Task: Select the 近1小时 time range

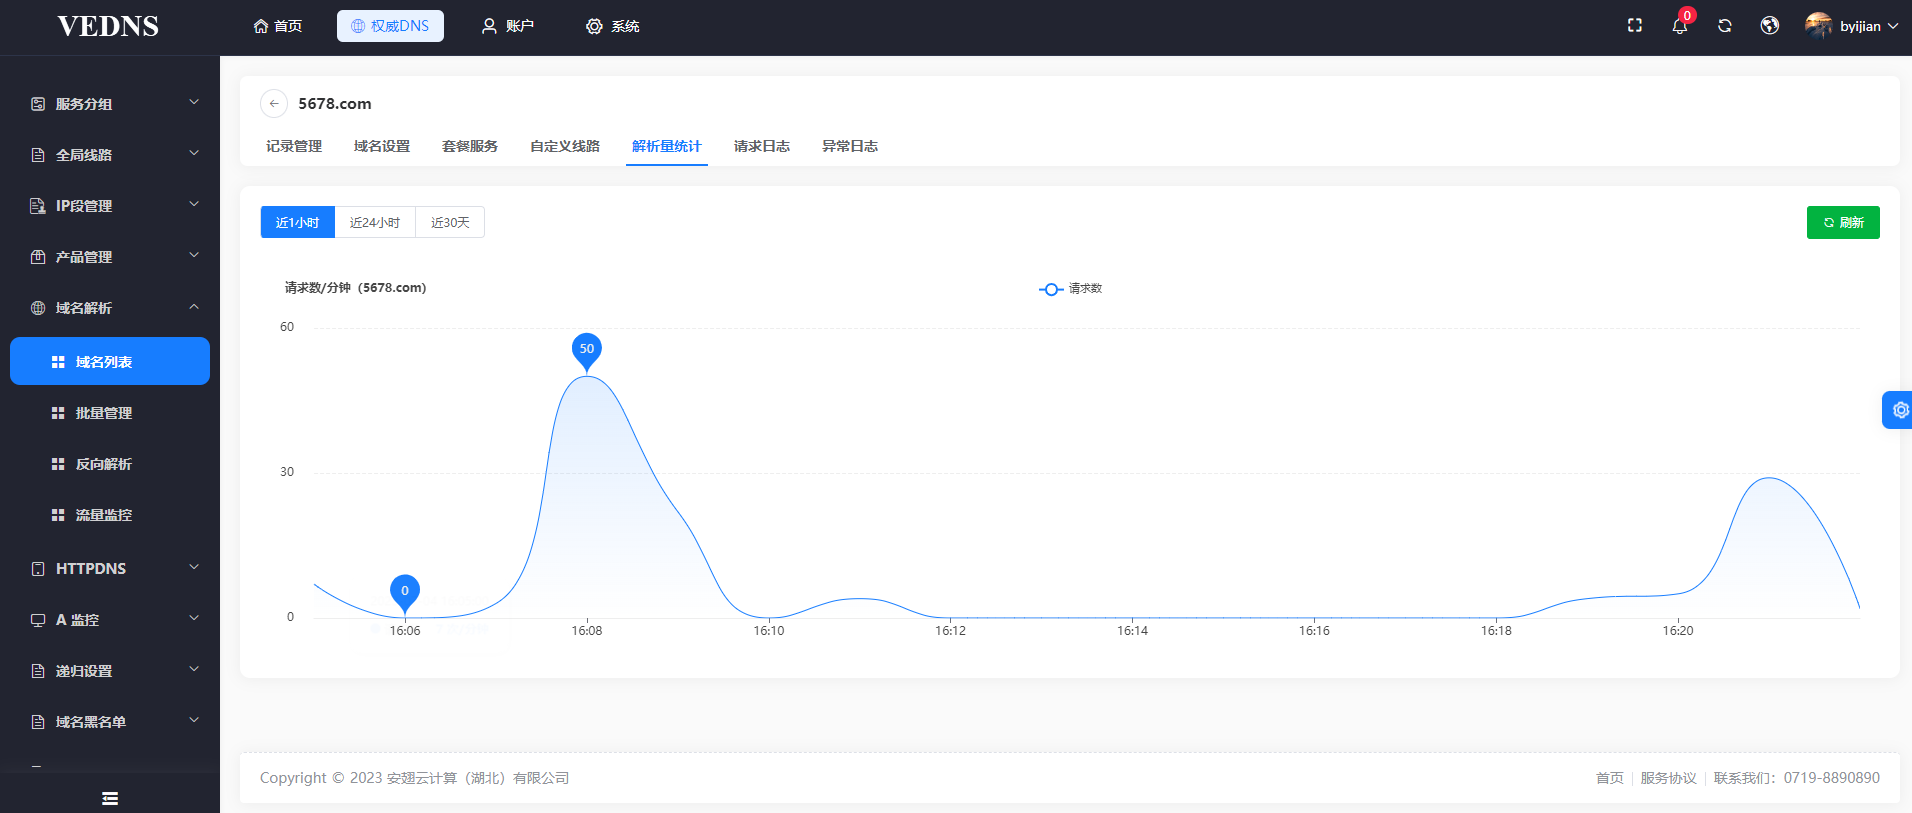Action: (x=297, y=222)
